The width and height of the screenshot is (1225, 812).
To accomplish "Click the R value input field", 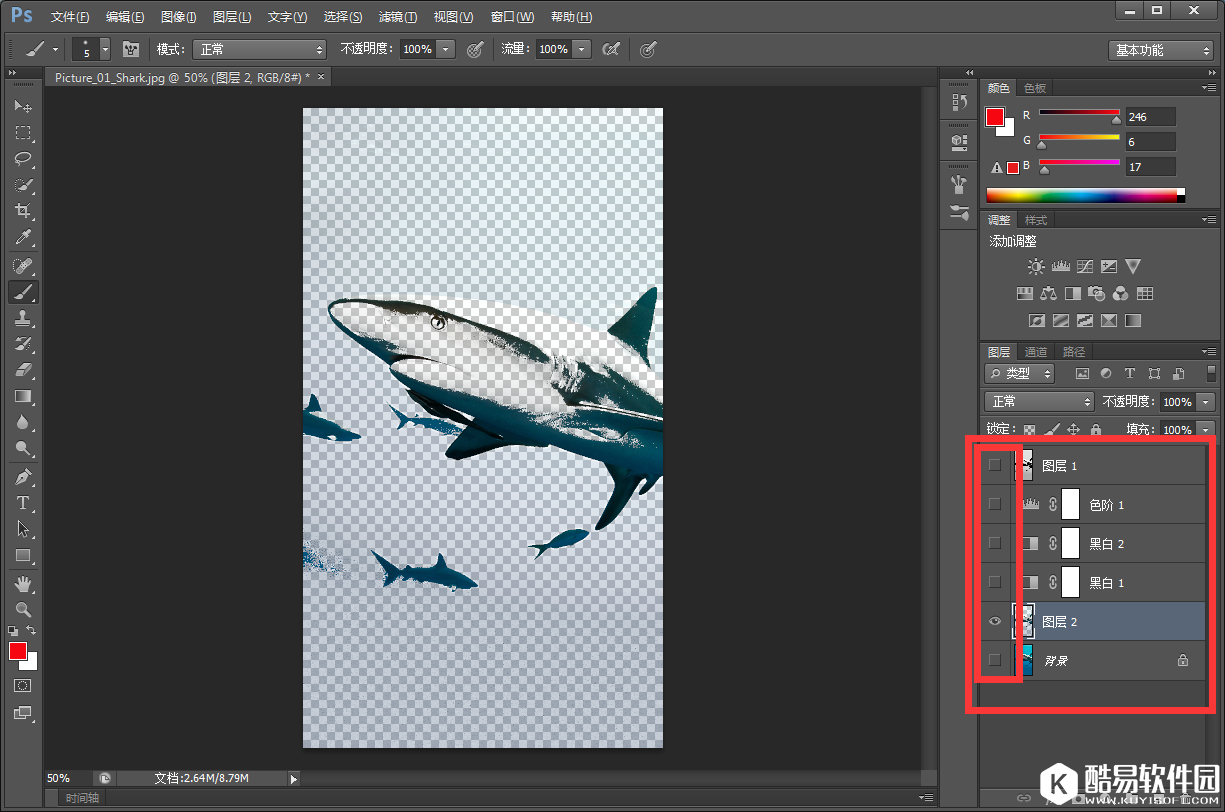I will [x=1150, y=117].
